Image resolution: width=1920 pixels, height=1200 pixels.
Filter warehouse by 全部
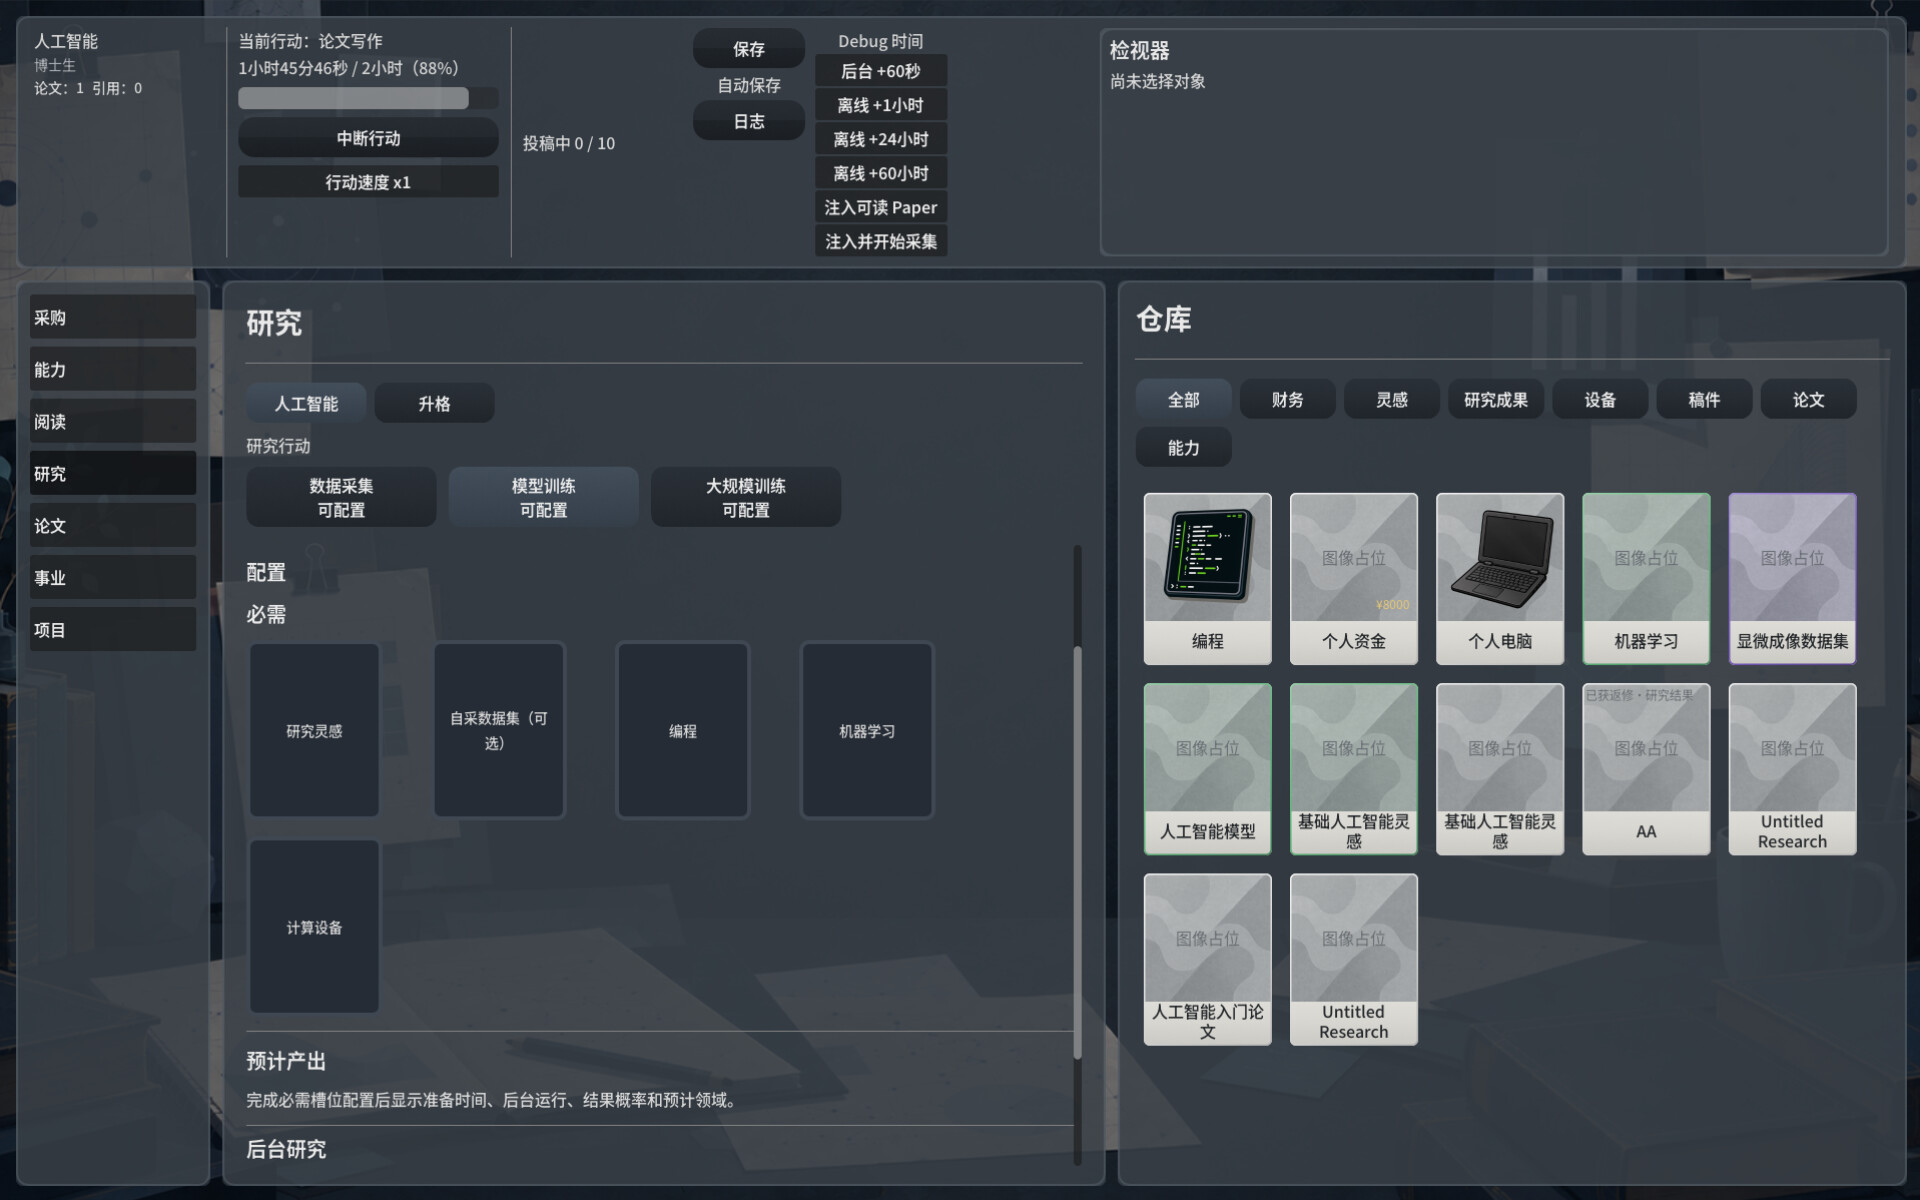[x=1183, y=399]
